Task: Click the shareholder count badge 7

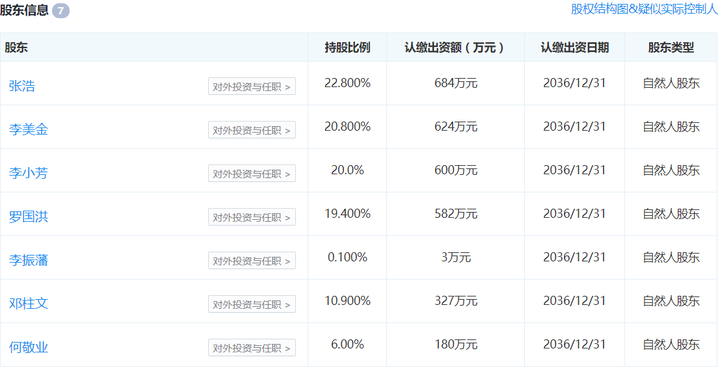Action: tap(61, 11)
